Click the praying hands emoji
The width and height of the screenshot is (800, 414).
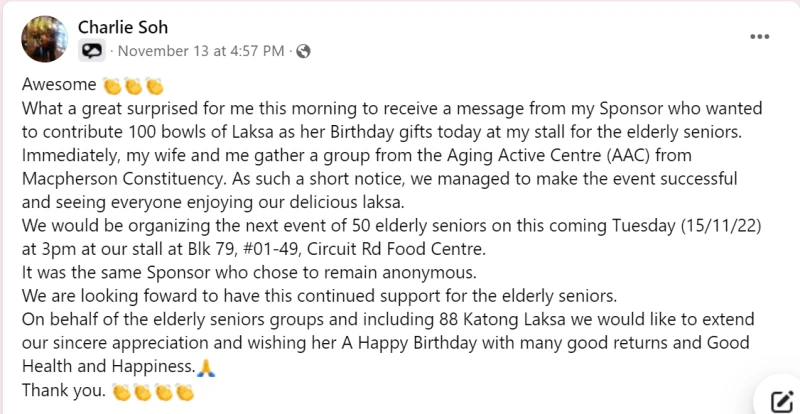click(x=207, y=368)
